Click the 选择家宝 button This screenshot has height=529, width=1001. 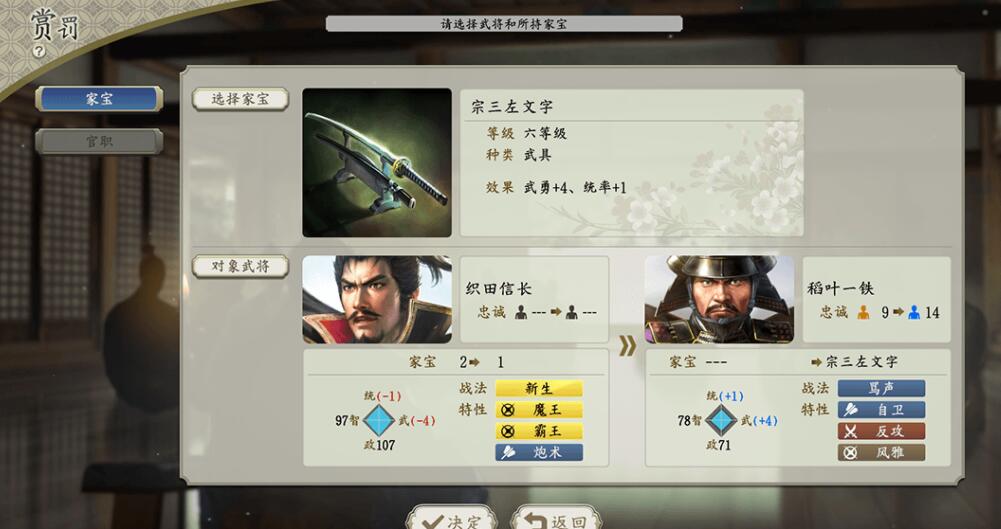pos(240,99)
